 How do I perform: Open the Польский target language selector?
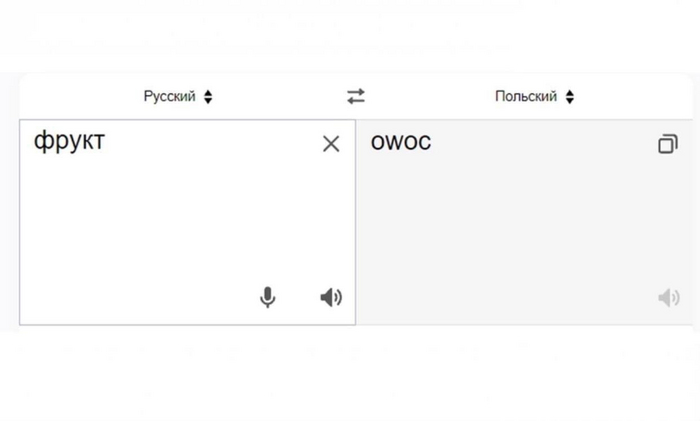pos(534,97)
